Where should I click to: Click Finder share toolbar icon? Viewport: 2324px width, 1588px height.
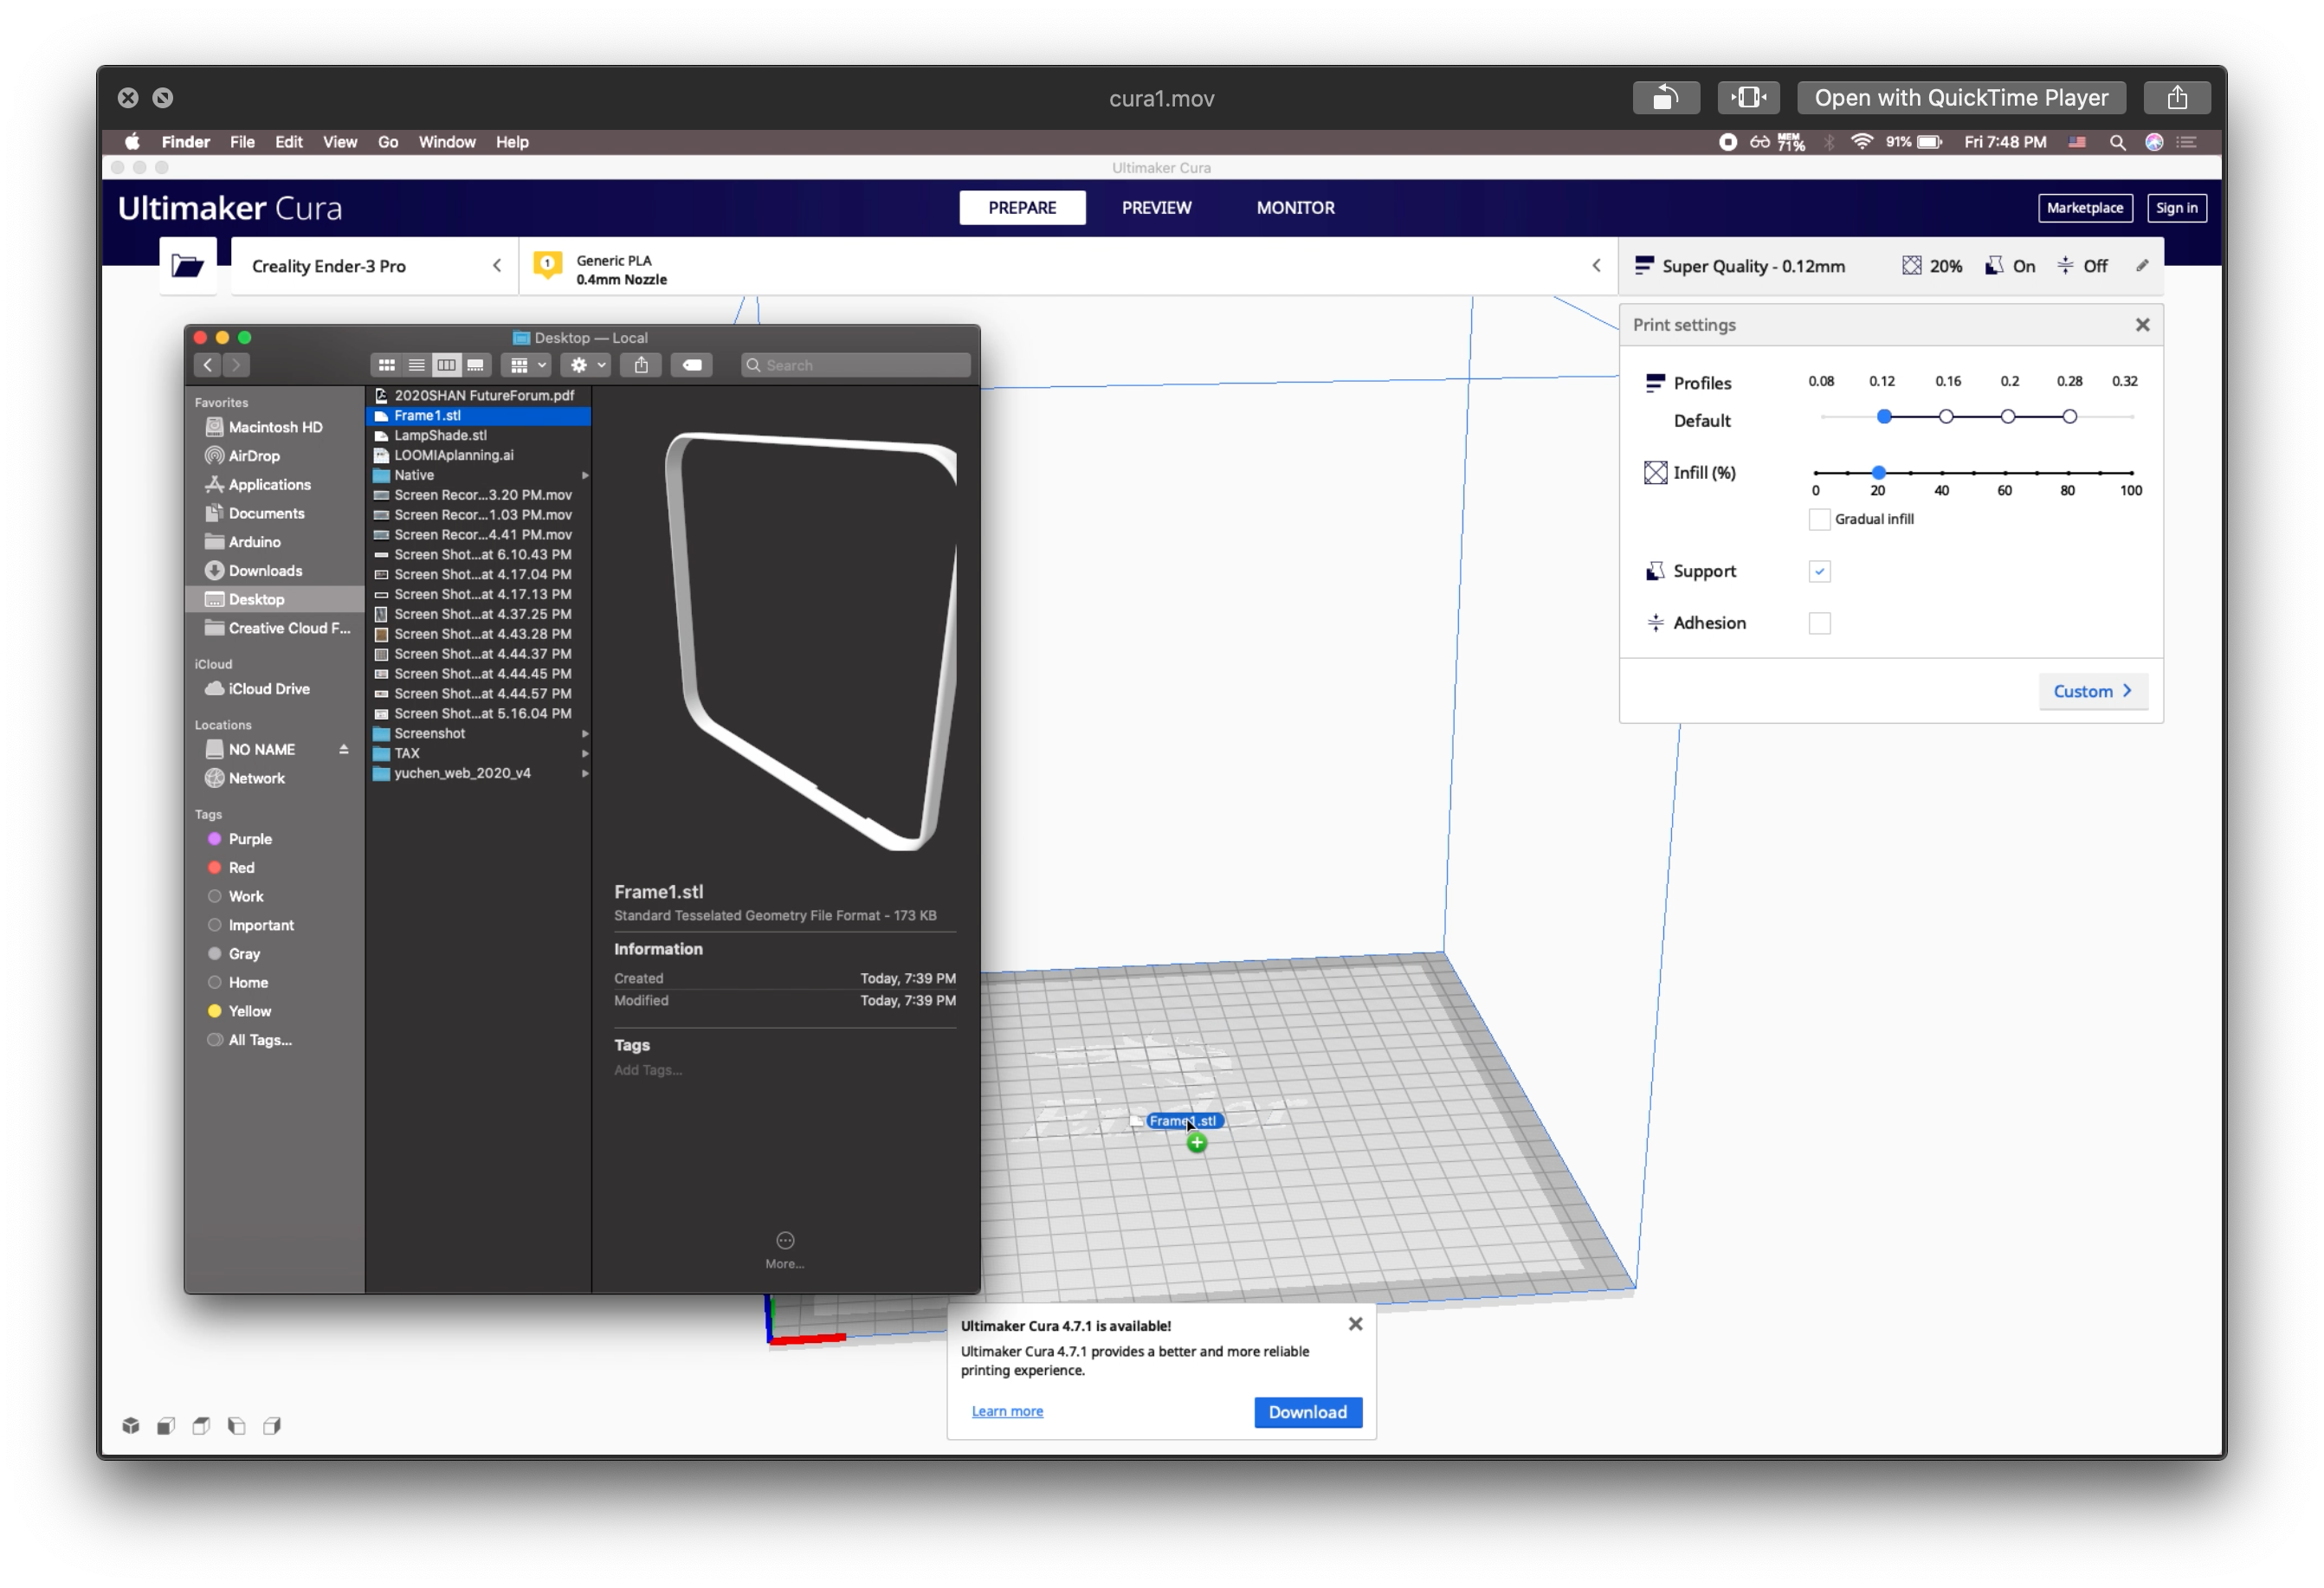coord(641,365)
